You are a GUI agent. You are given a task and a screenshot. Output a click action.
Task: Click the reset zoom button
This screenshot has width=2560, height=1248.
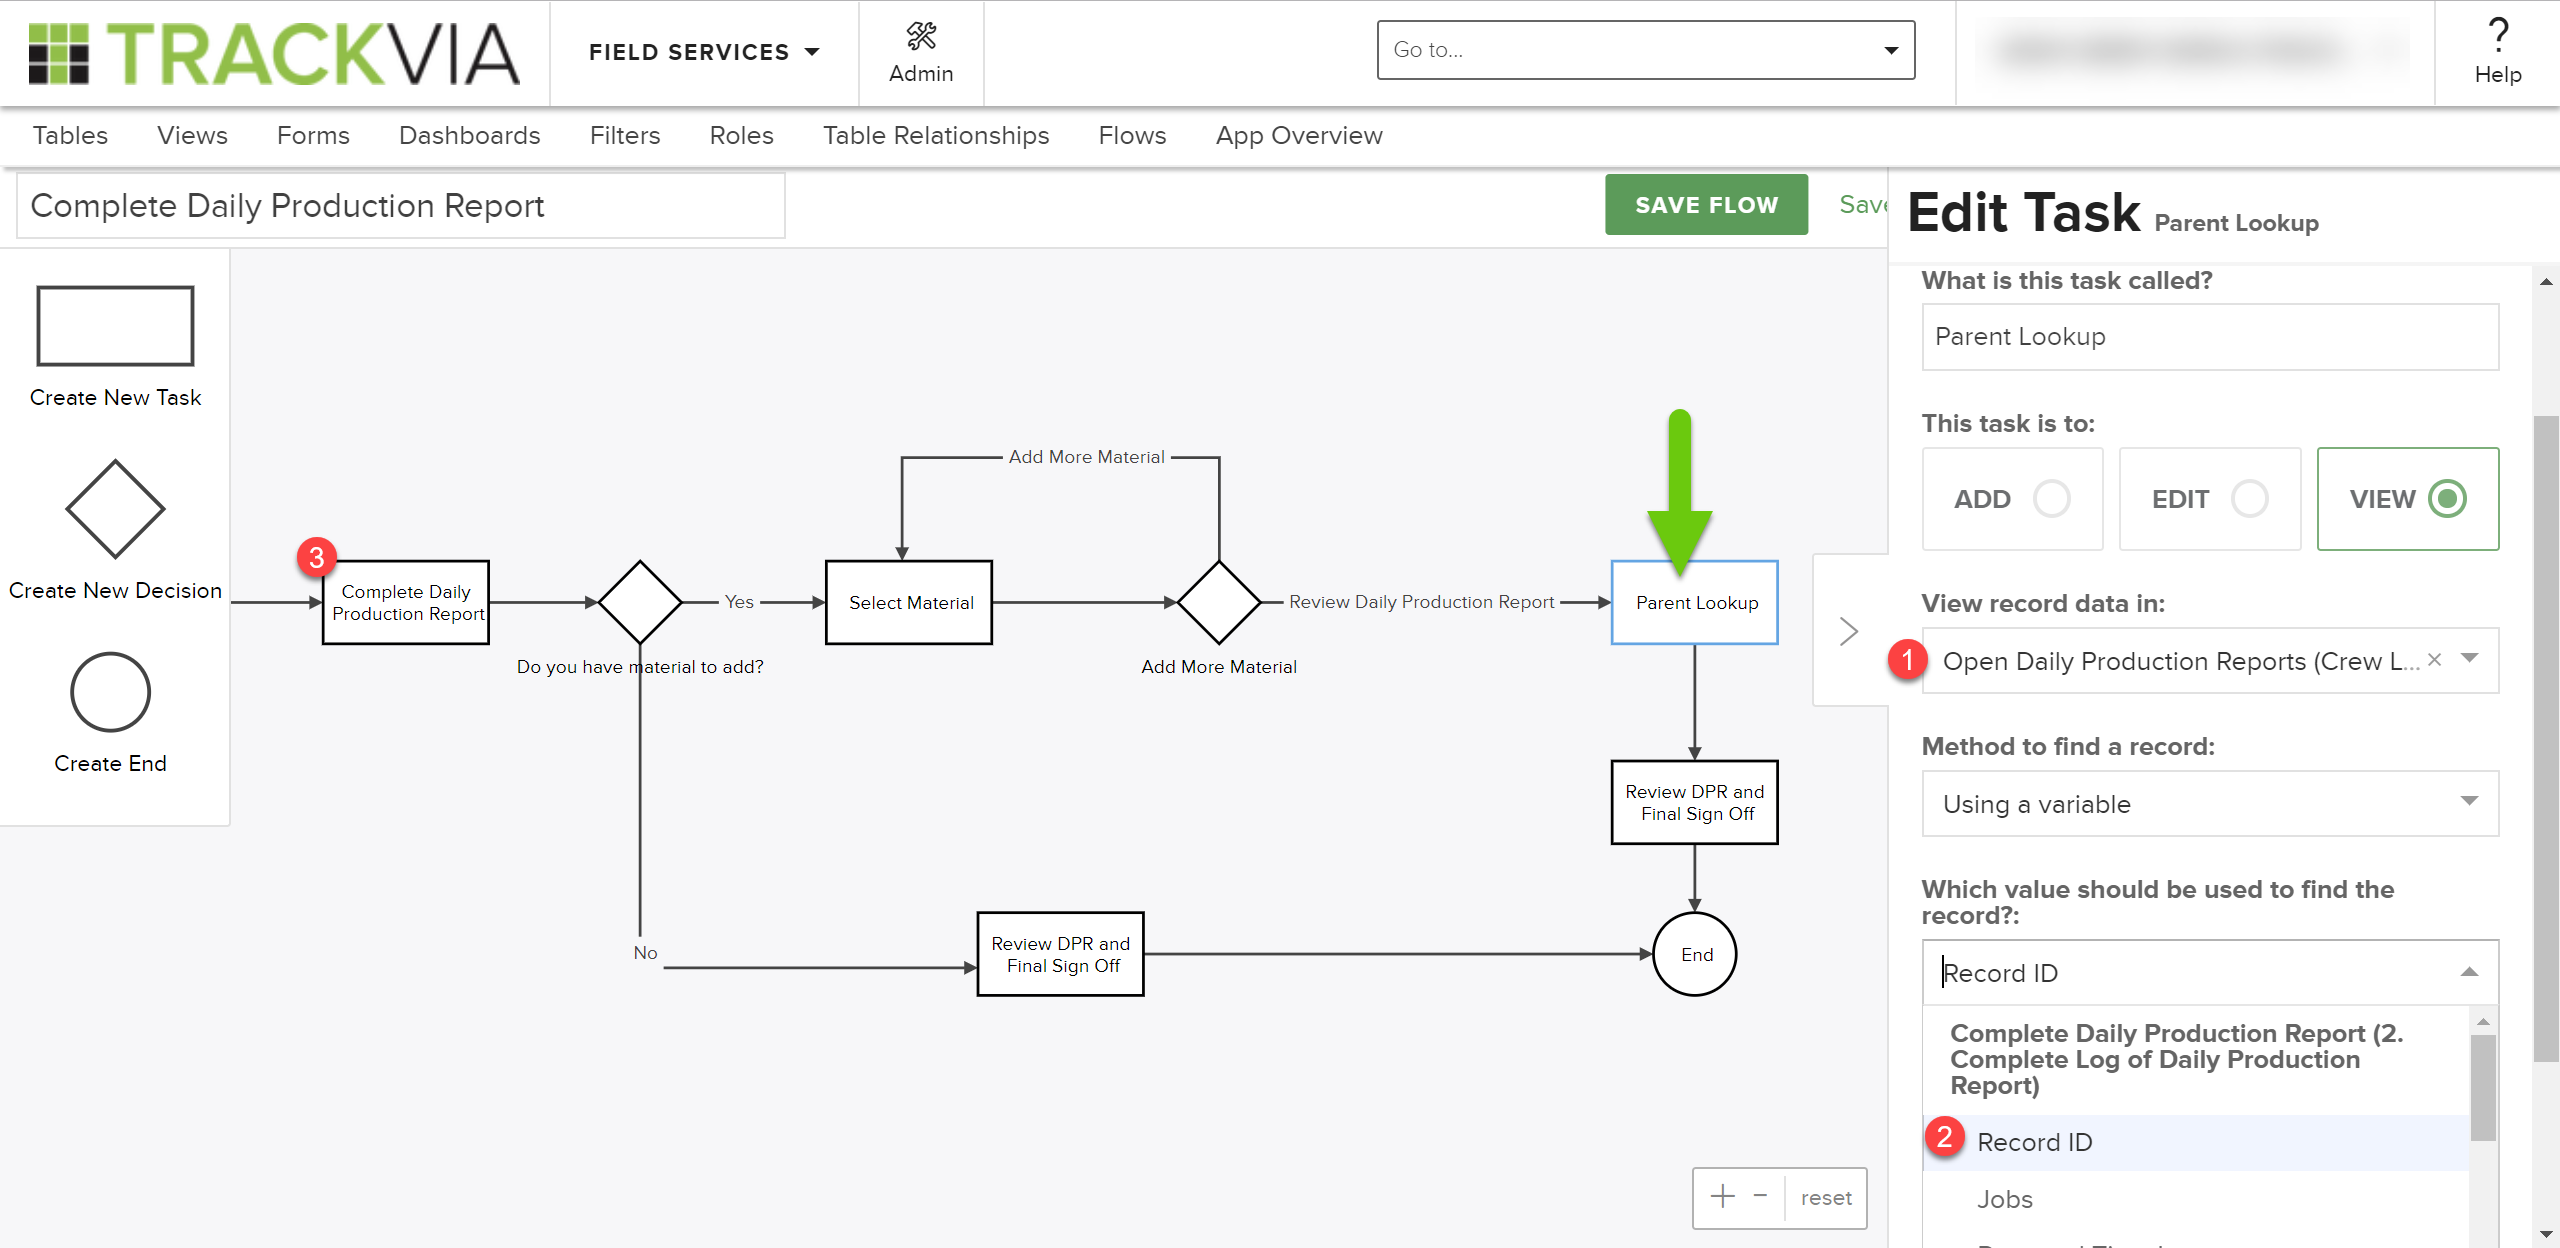[1826, 1197]
